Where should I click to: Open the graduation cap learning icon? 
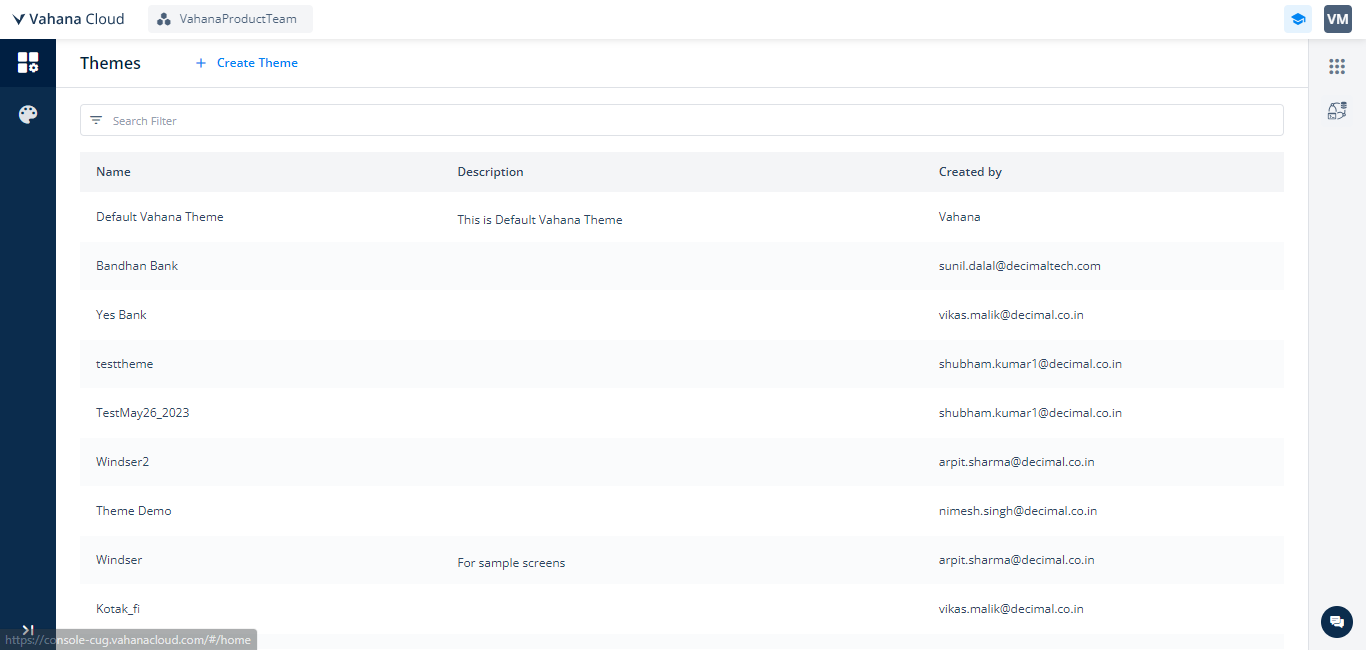pos(1298,19)
